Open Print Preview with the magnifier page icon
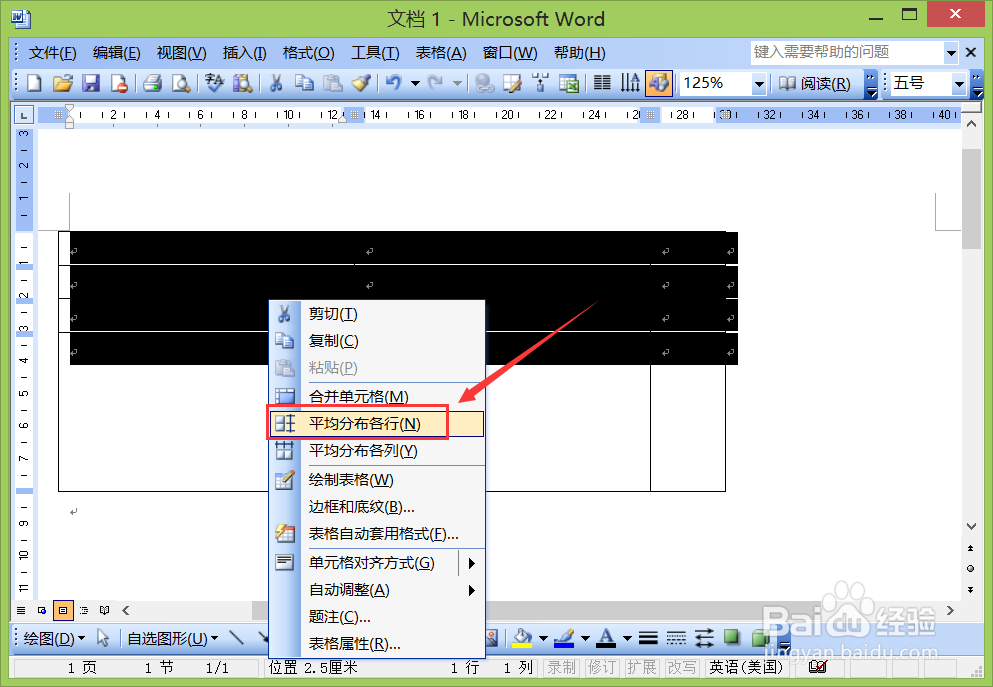Image resolution: width=993 pixels, height=687 pixels. click(x=181, y=83)
